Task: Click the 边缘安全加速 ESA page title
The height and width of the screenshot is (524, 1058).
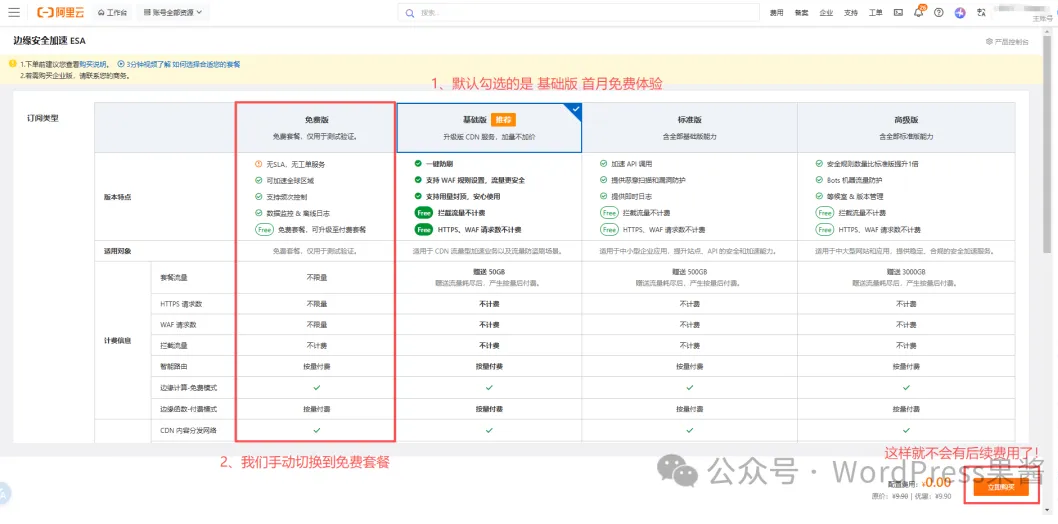Action: pyautogui.click(x=49, y=41)
